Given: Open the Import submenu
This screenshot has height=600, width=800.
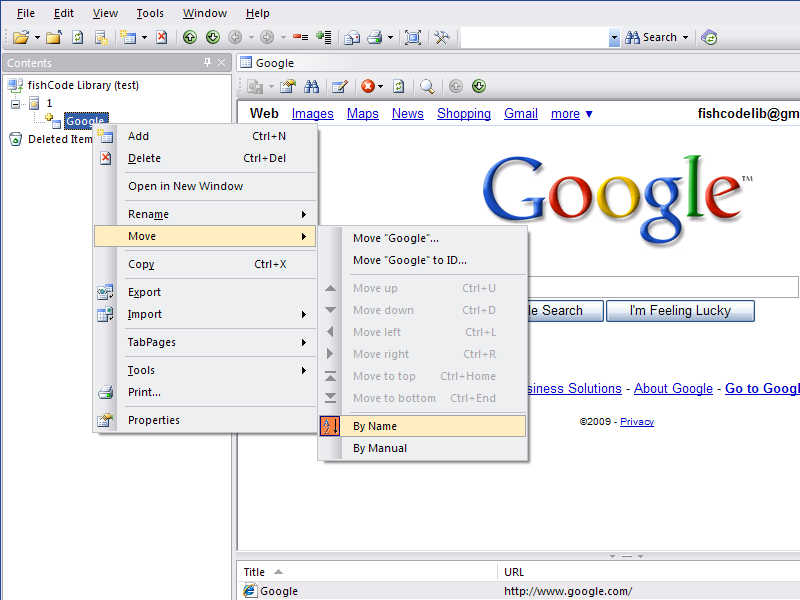Looking at the screenshot, I should tap(206, 314).
